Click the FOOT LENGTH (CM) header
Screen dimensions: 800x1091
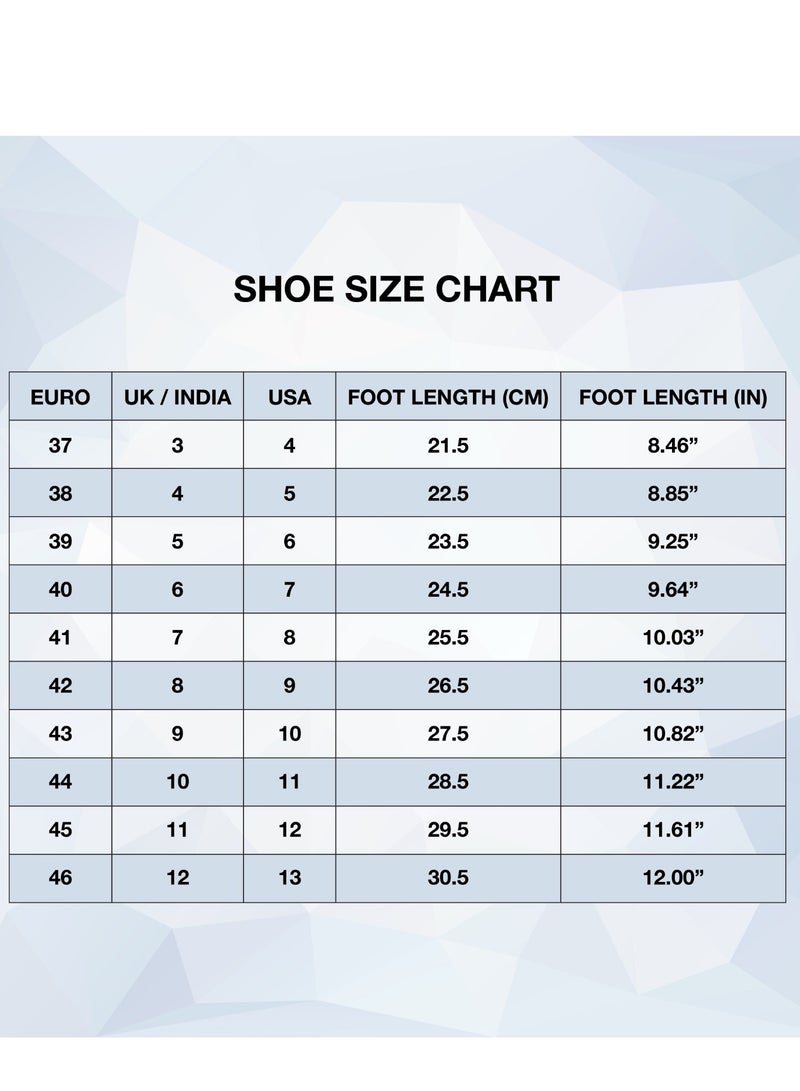point(448,397)
